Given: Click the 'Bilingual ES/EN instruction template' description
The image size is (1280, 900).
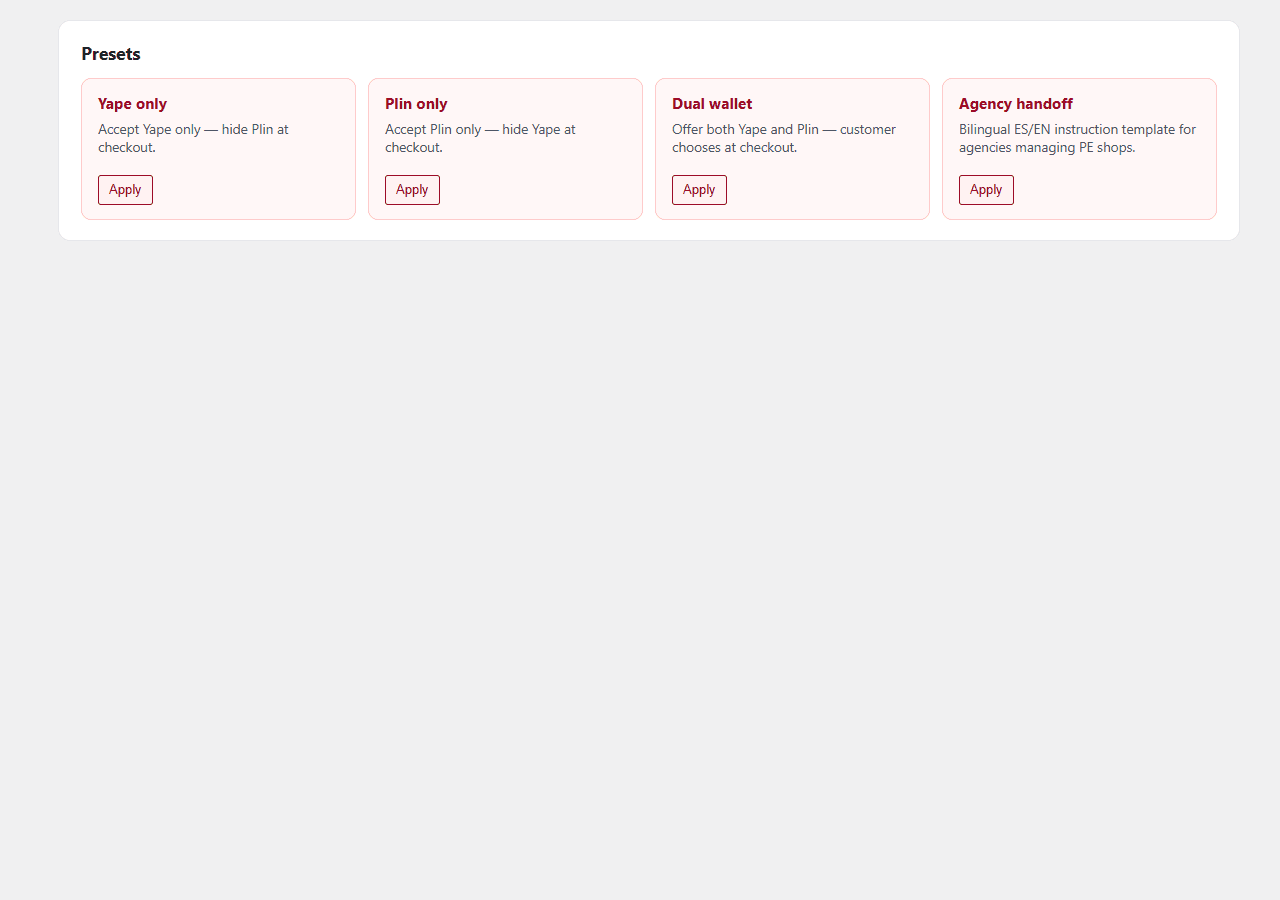Looking at the screenshot, I should point(1077,138).
